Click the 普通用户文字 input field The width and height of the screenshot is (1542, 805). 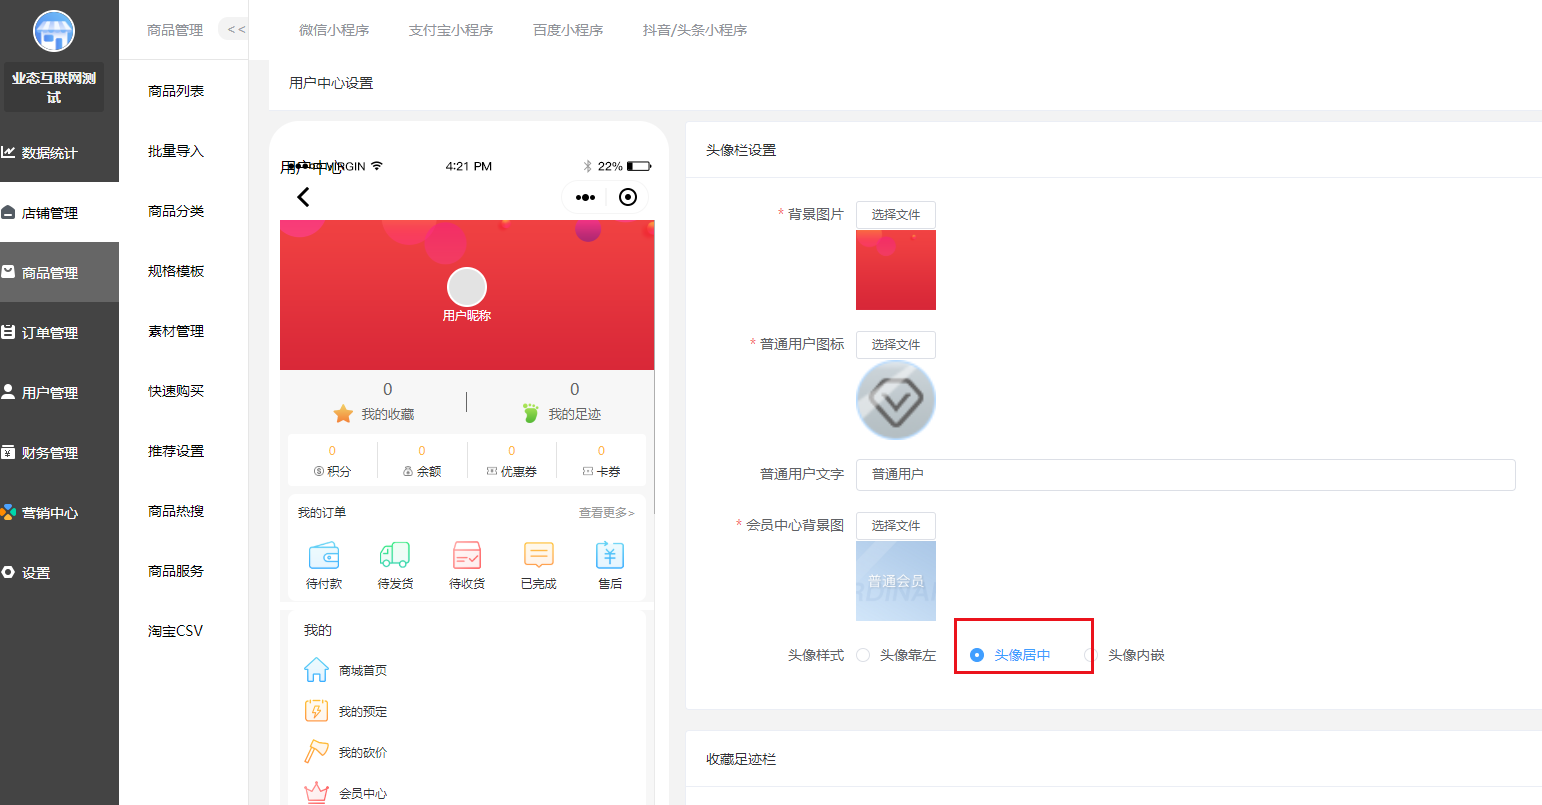1186,474
